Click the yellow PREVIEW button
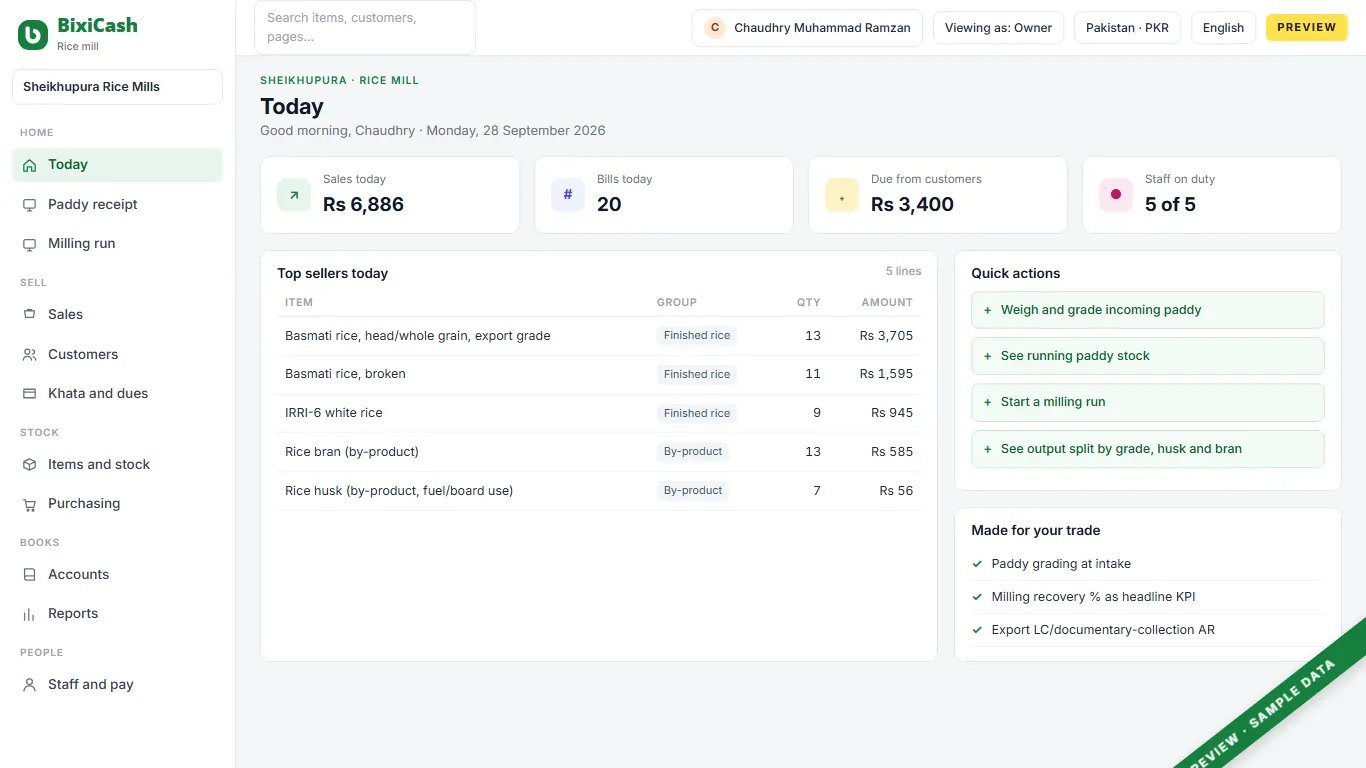Viewport: 1366px width, 768px height. point(1307,28)
